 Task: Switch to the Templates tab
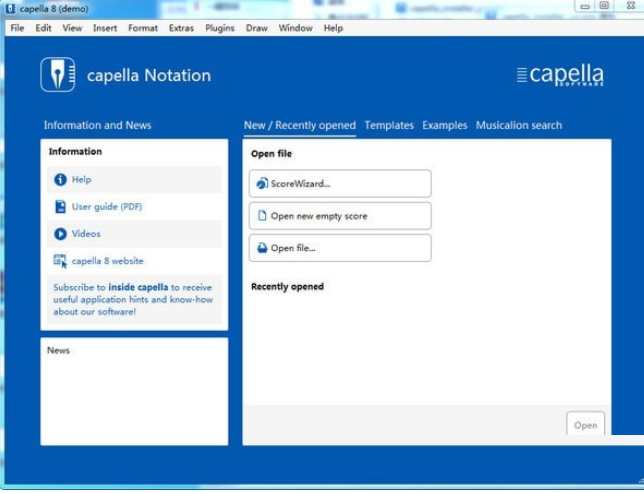click(389, 125)
